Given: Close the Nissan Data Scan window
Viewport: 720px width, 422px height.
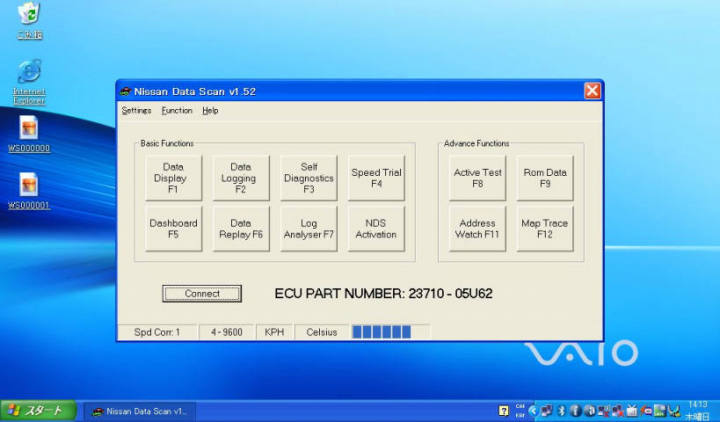Looking at the screenshot, I should point(592,91).
